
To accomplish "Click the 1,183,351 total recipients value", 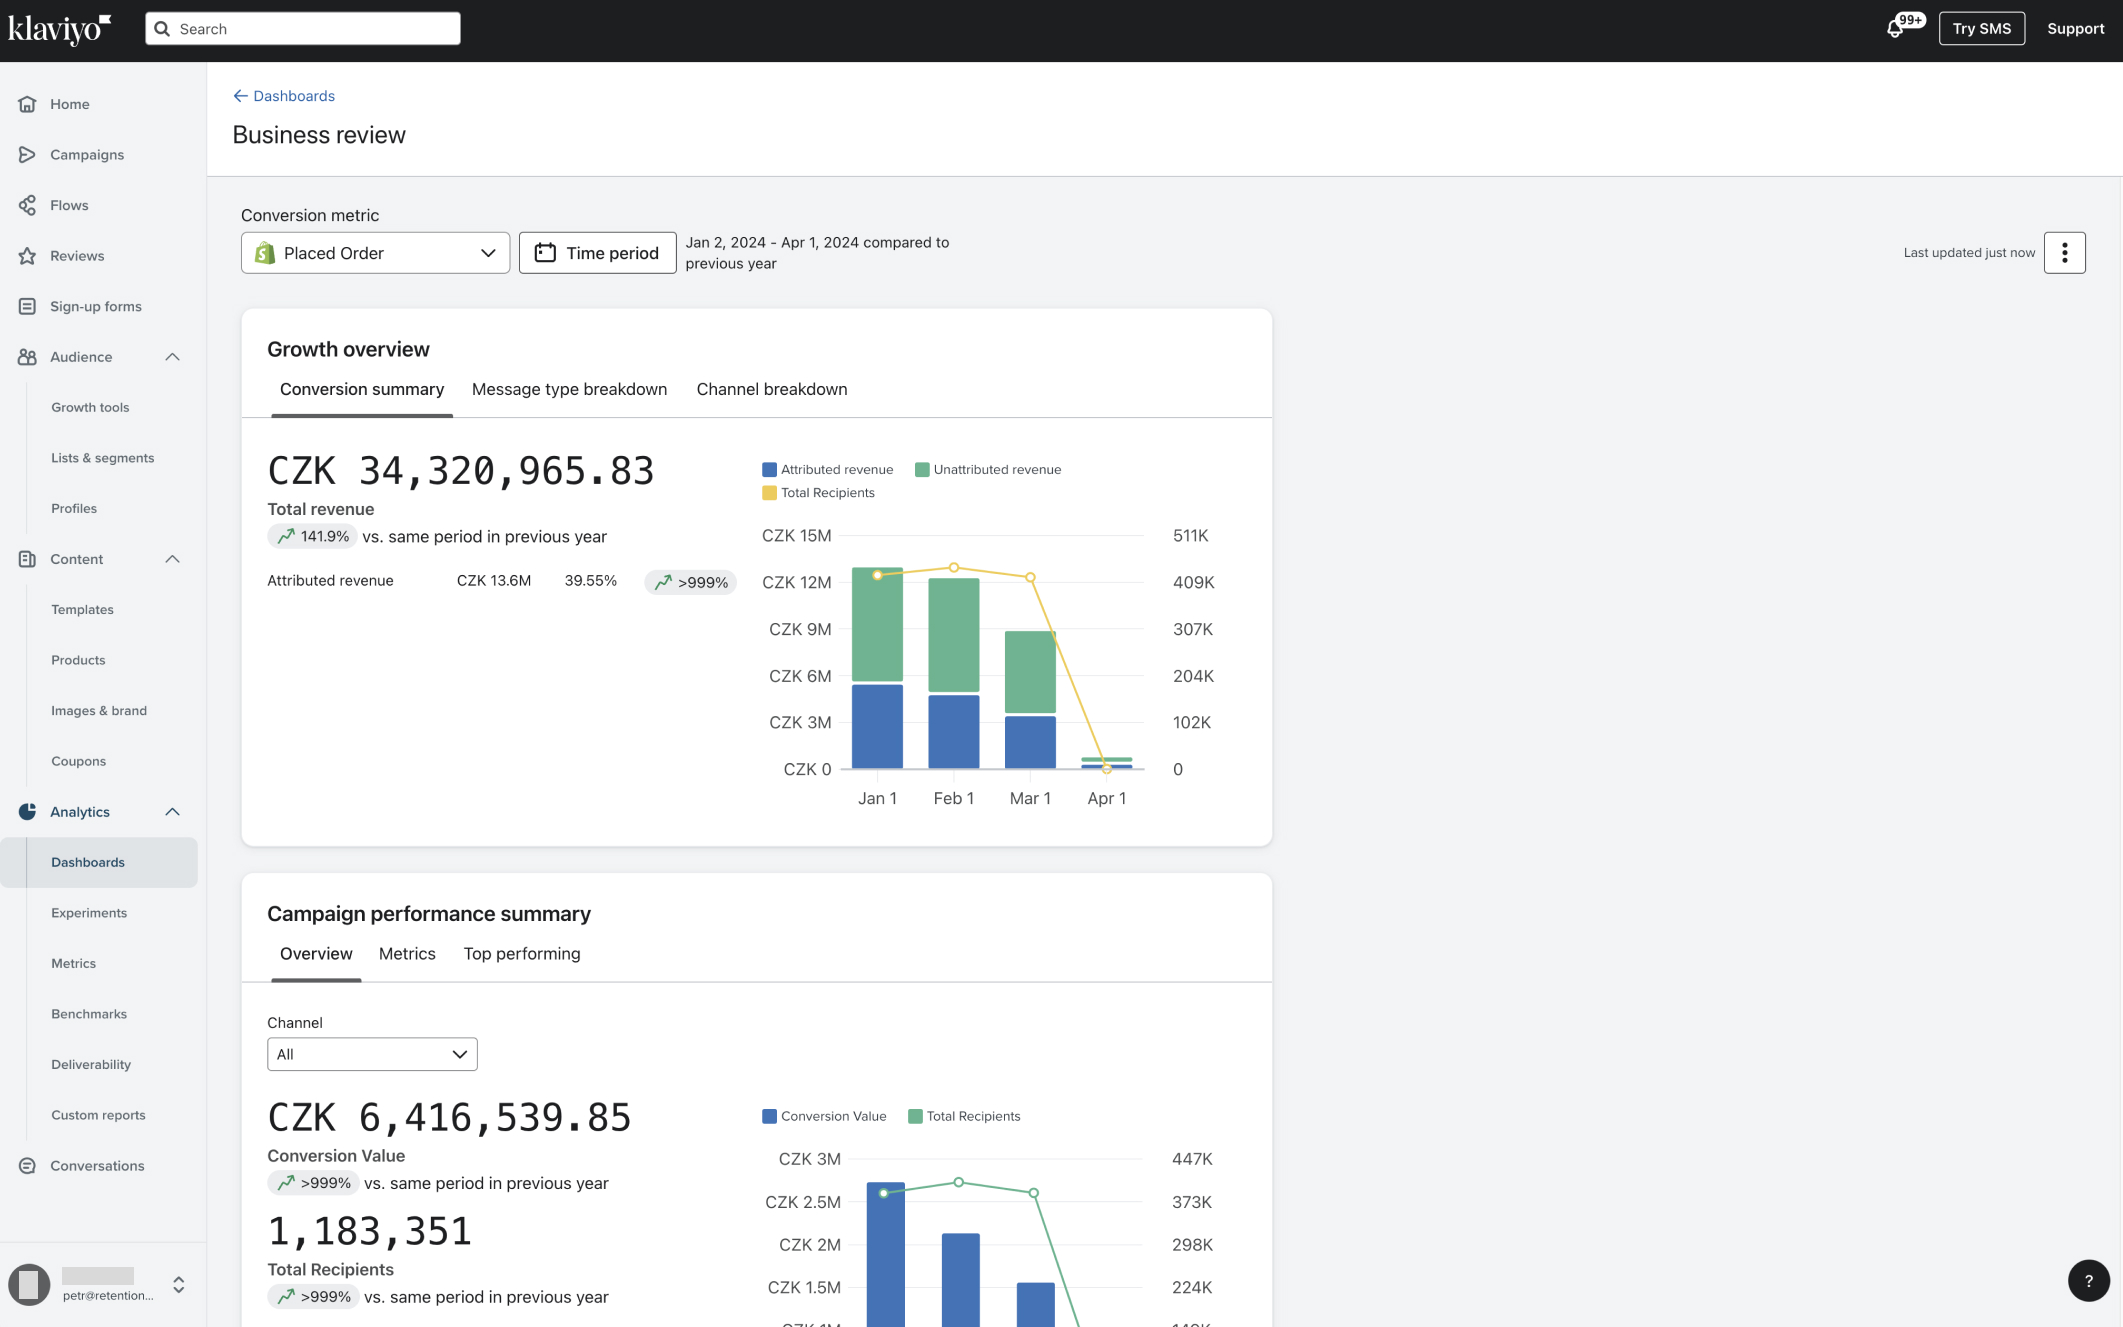I will tap(369, 1232).
